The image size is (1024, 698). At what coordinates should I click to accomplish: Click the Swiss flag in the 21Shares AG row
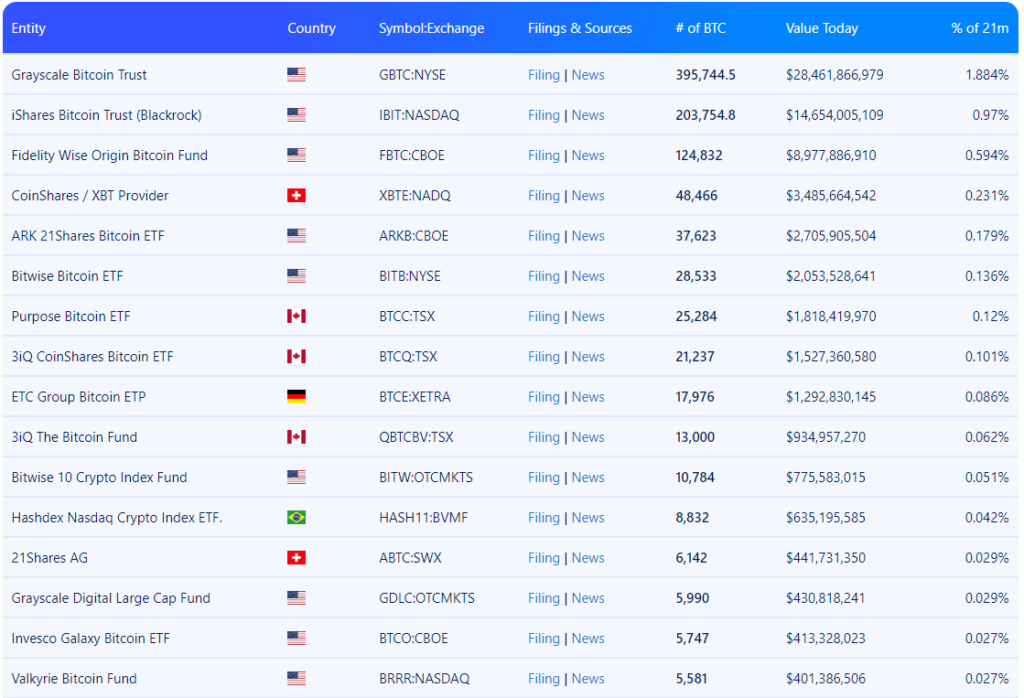coord(296,558)
